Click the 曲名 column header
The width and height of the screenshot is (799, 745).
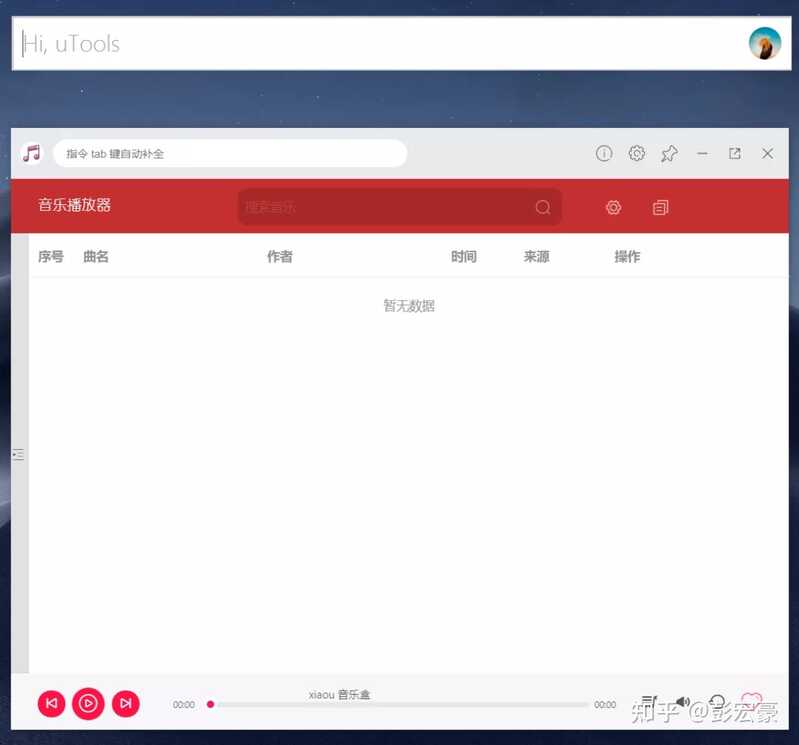pyautogui.click(x=96, y=256)
